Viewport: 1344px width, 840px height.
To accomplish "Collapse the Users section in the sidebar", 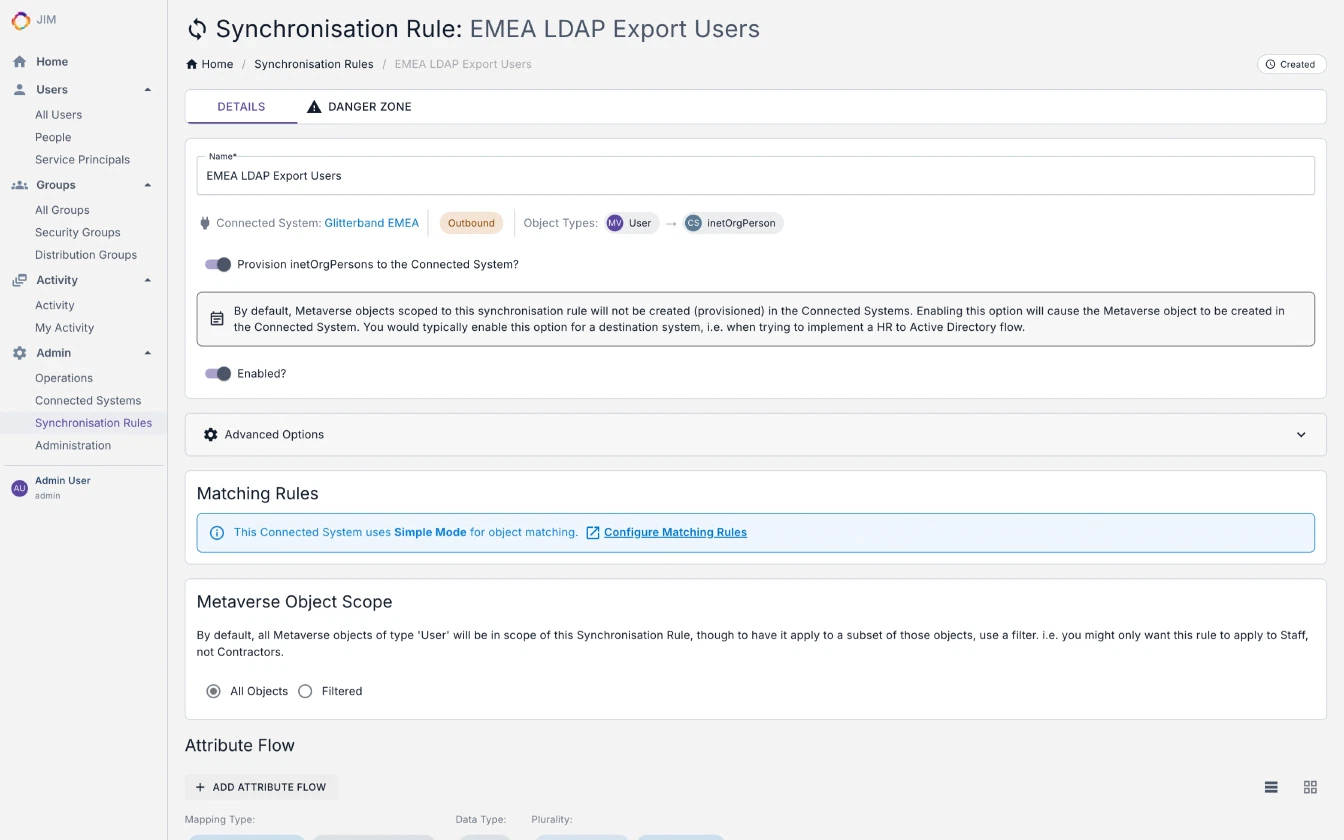I will coord(148,89).
